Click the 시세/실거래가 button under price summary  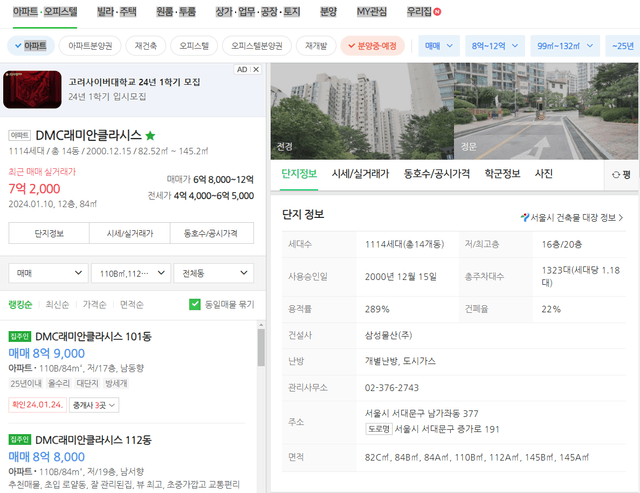[x=130, y=233]
